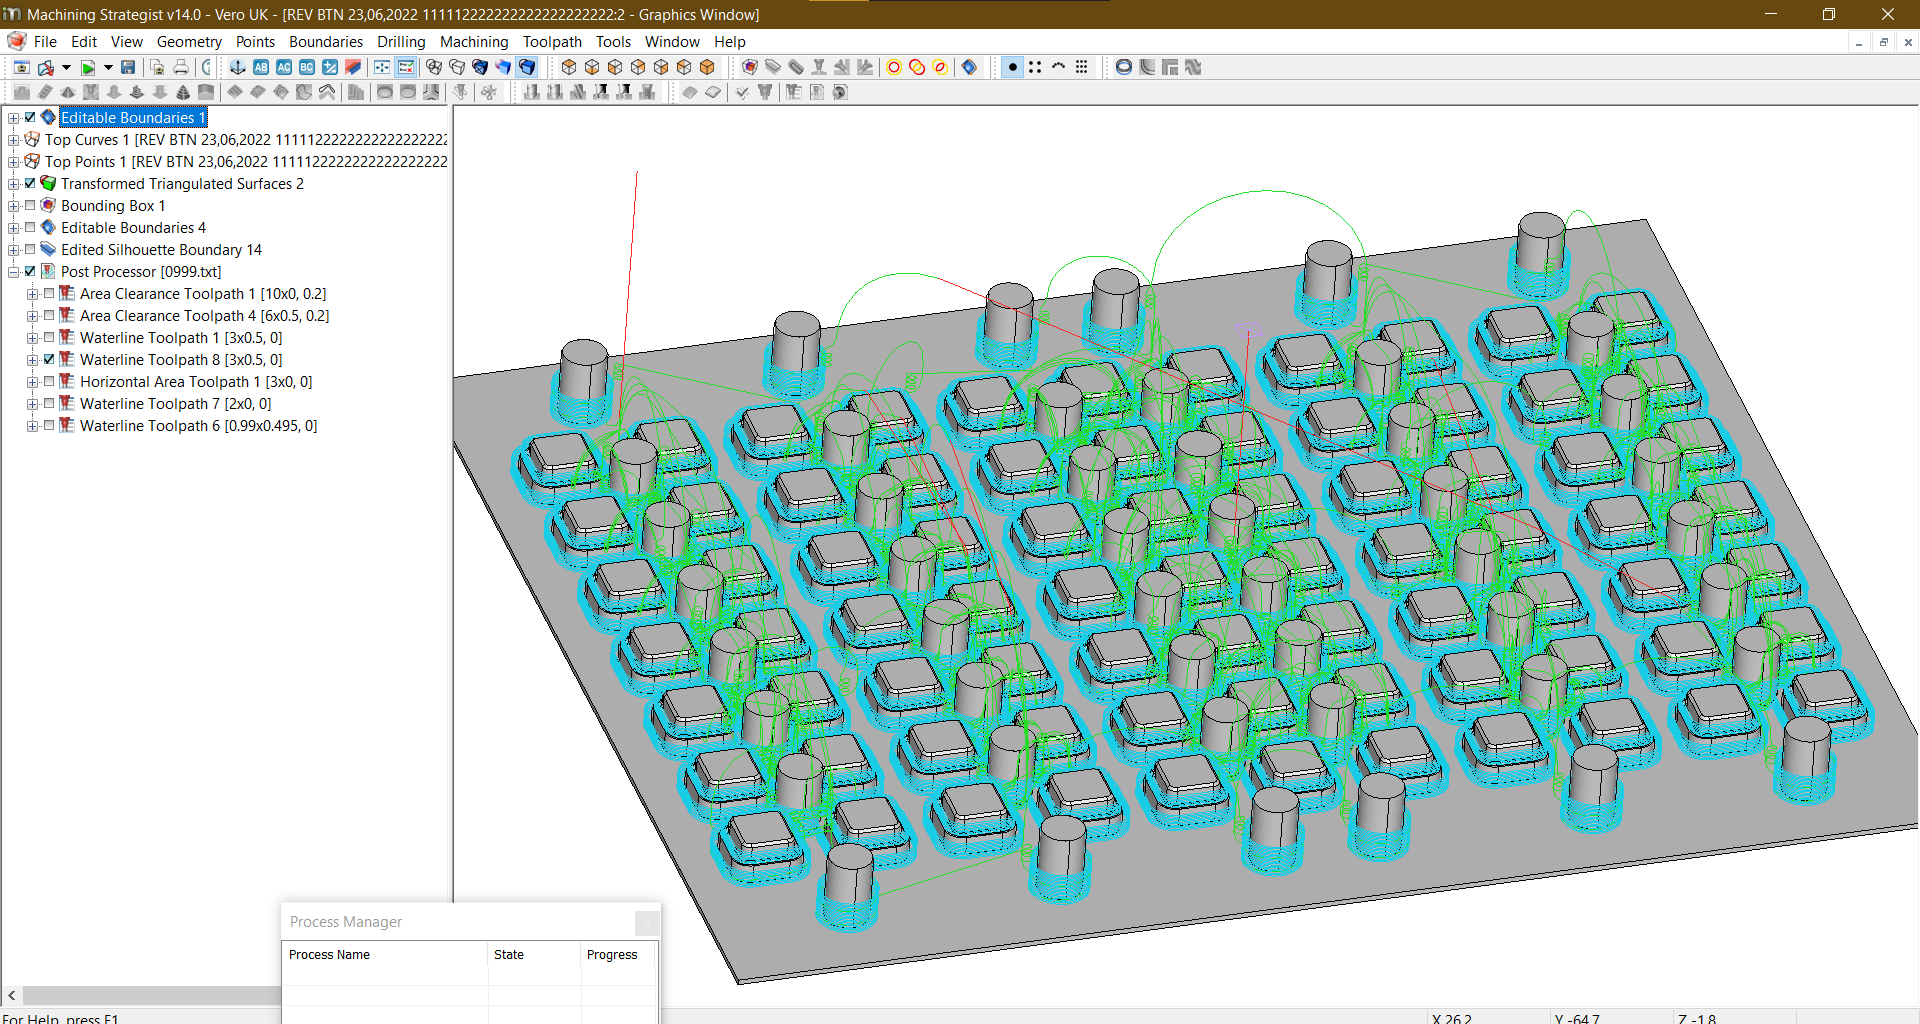Click the blue ring curve icon
This screenshot has height=1024, width=1920.
1124,67
